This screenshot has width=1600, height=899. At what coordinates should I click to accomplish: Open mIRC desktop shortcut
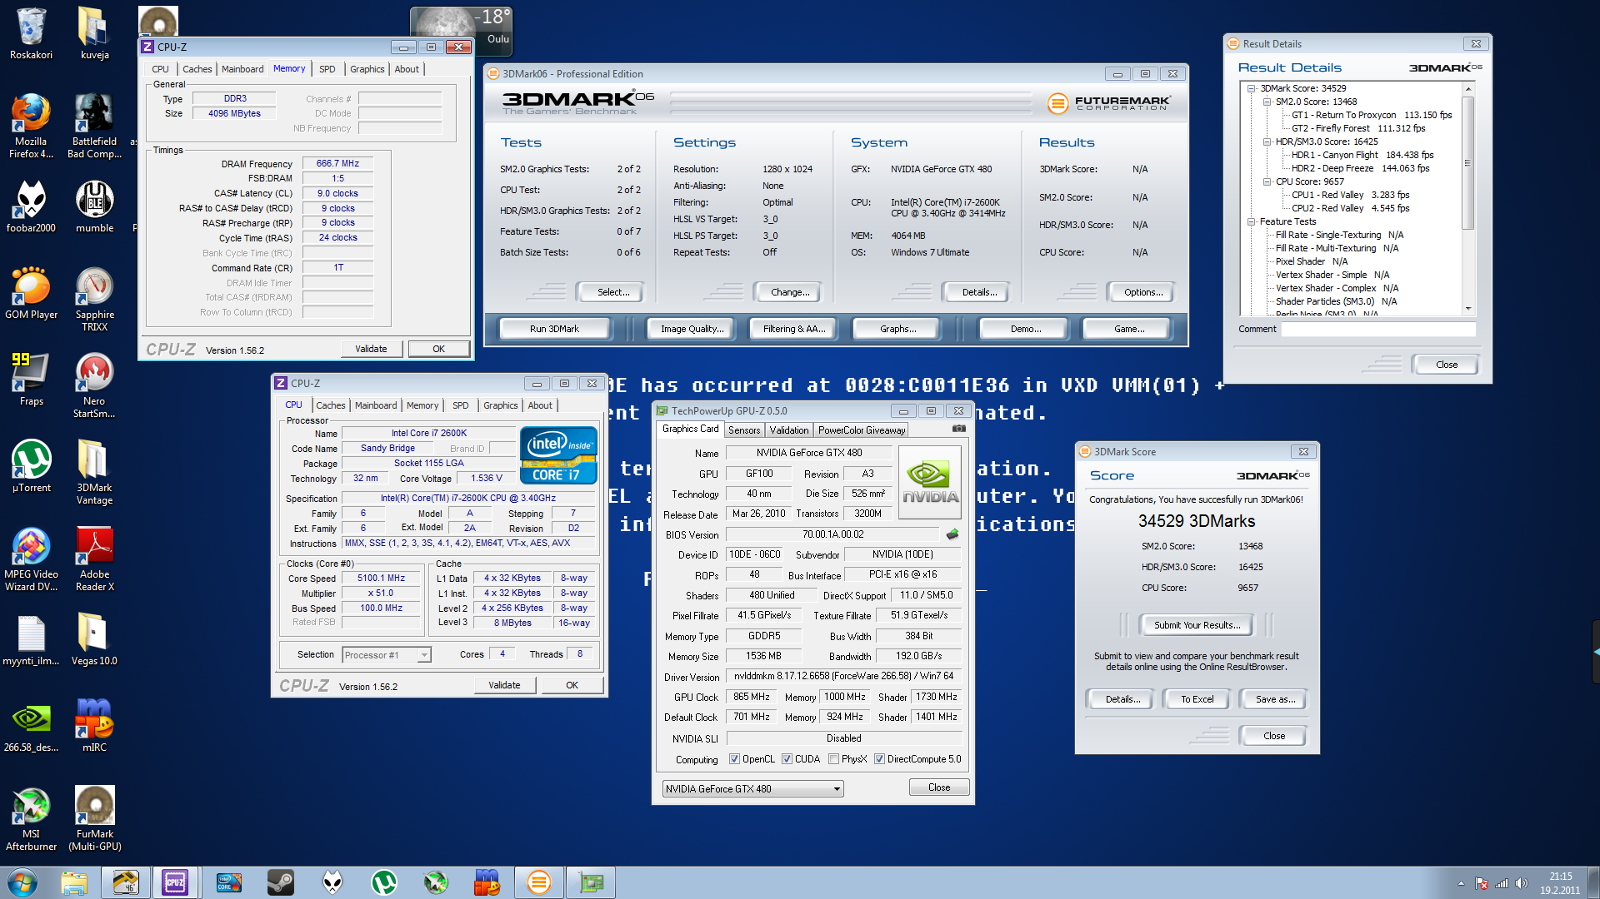94,726
